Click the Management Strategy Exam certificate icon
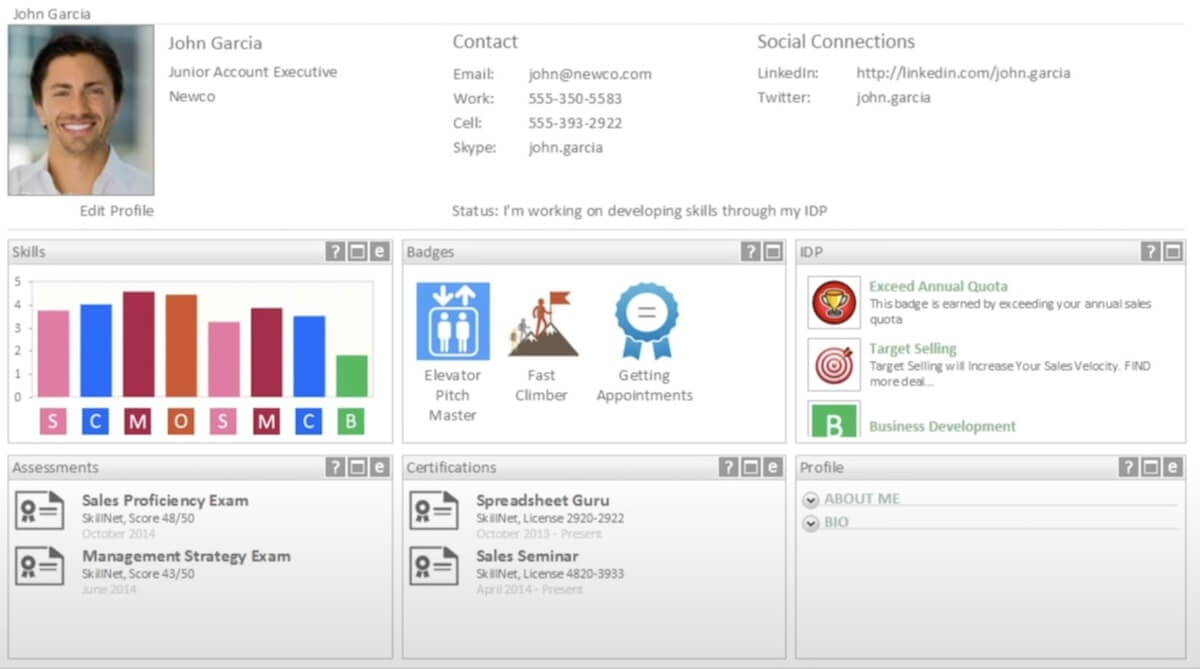Viewport: 1200px width, 669px height. [x=40, y=565]
